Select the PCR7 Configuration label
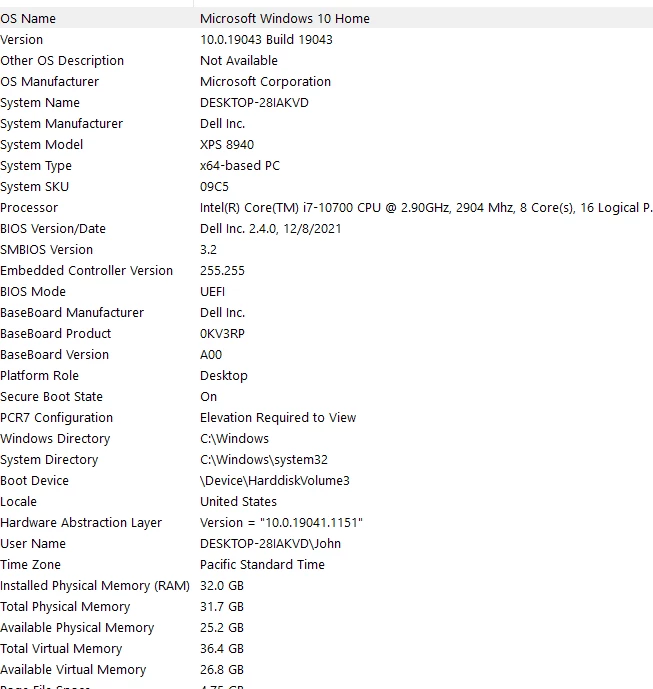This screenshot has height=689, width=653. (x=57, y=418)
